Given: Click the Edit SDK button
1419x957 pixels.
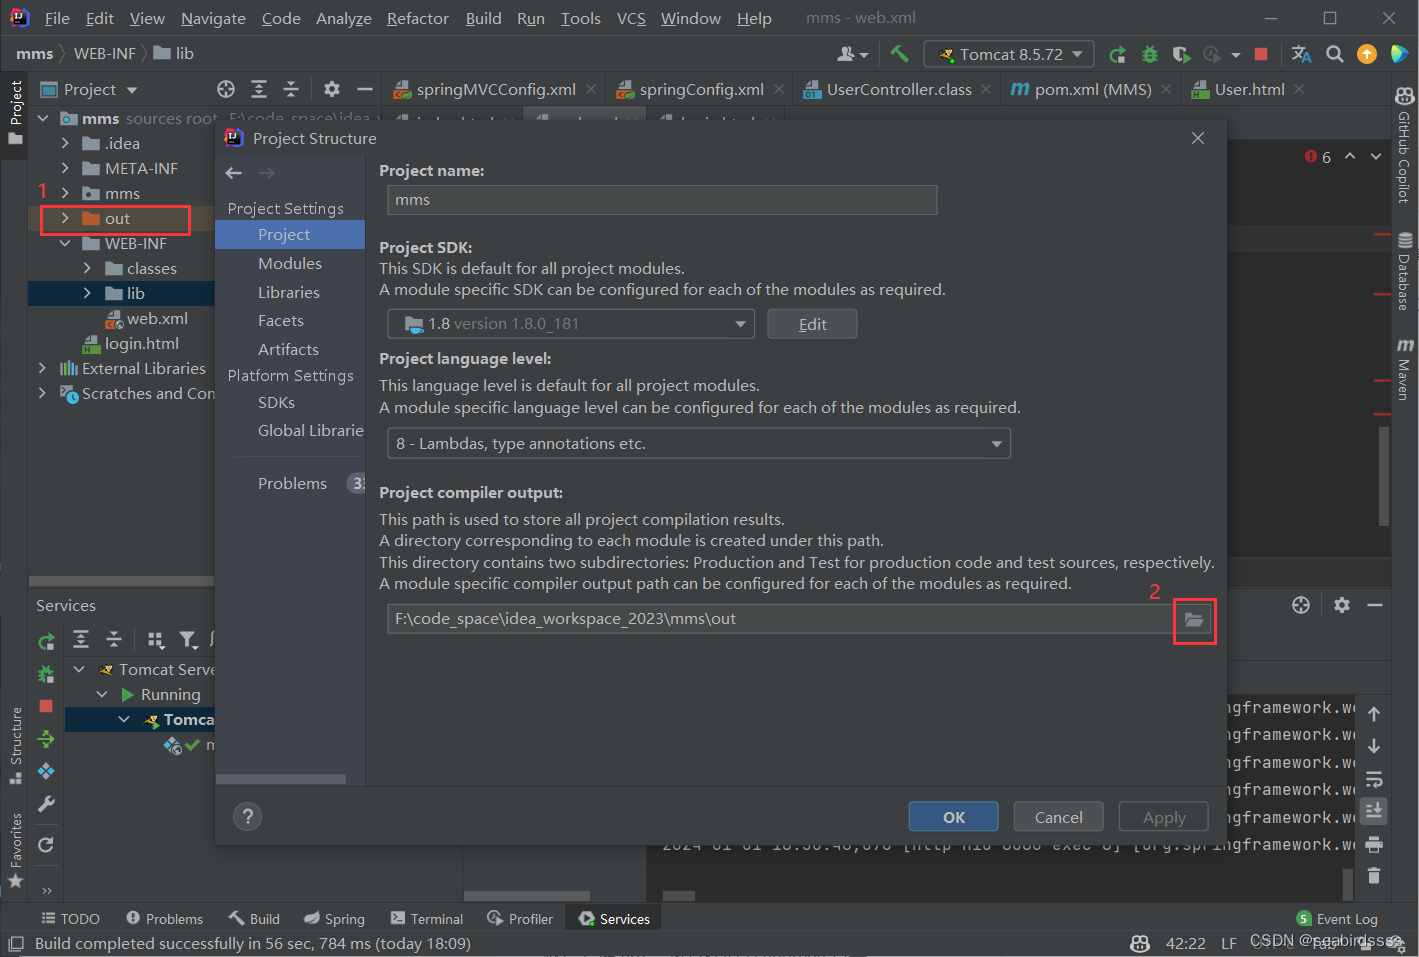Looking at the screenshot, I should click(812, 324).
